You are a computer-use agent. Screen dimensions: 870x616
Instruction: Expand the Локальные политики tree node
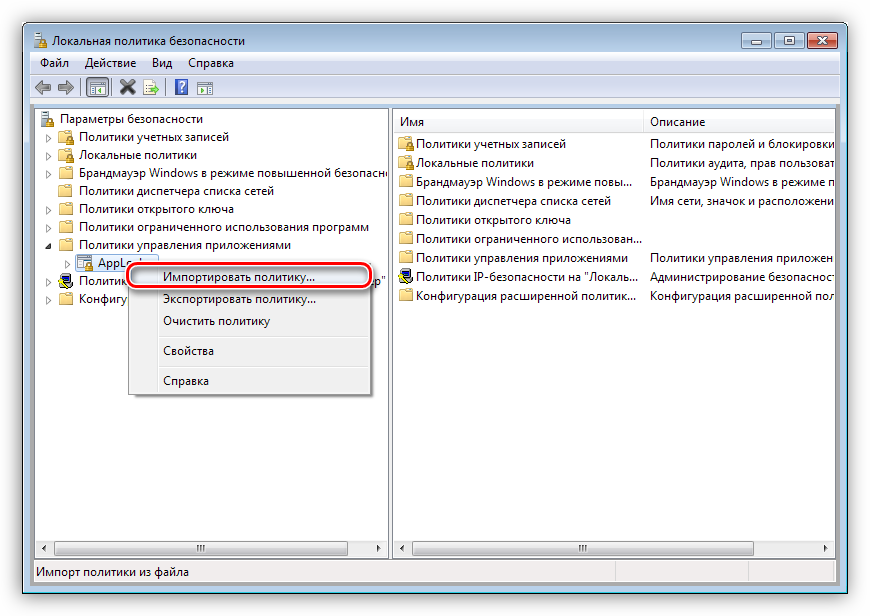48,156
